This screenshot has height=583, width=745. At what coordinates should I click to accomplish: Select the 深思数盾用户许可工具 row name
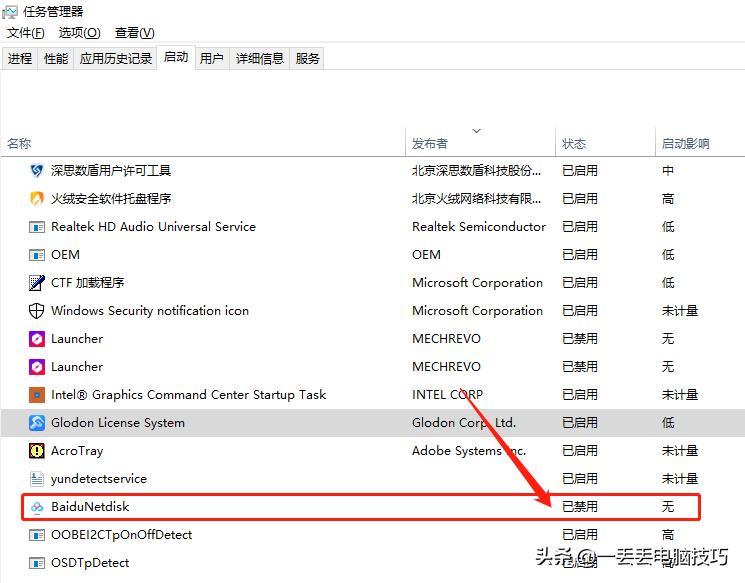click(x=111, y=171)
